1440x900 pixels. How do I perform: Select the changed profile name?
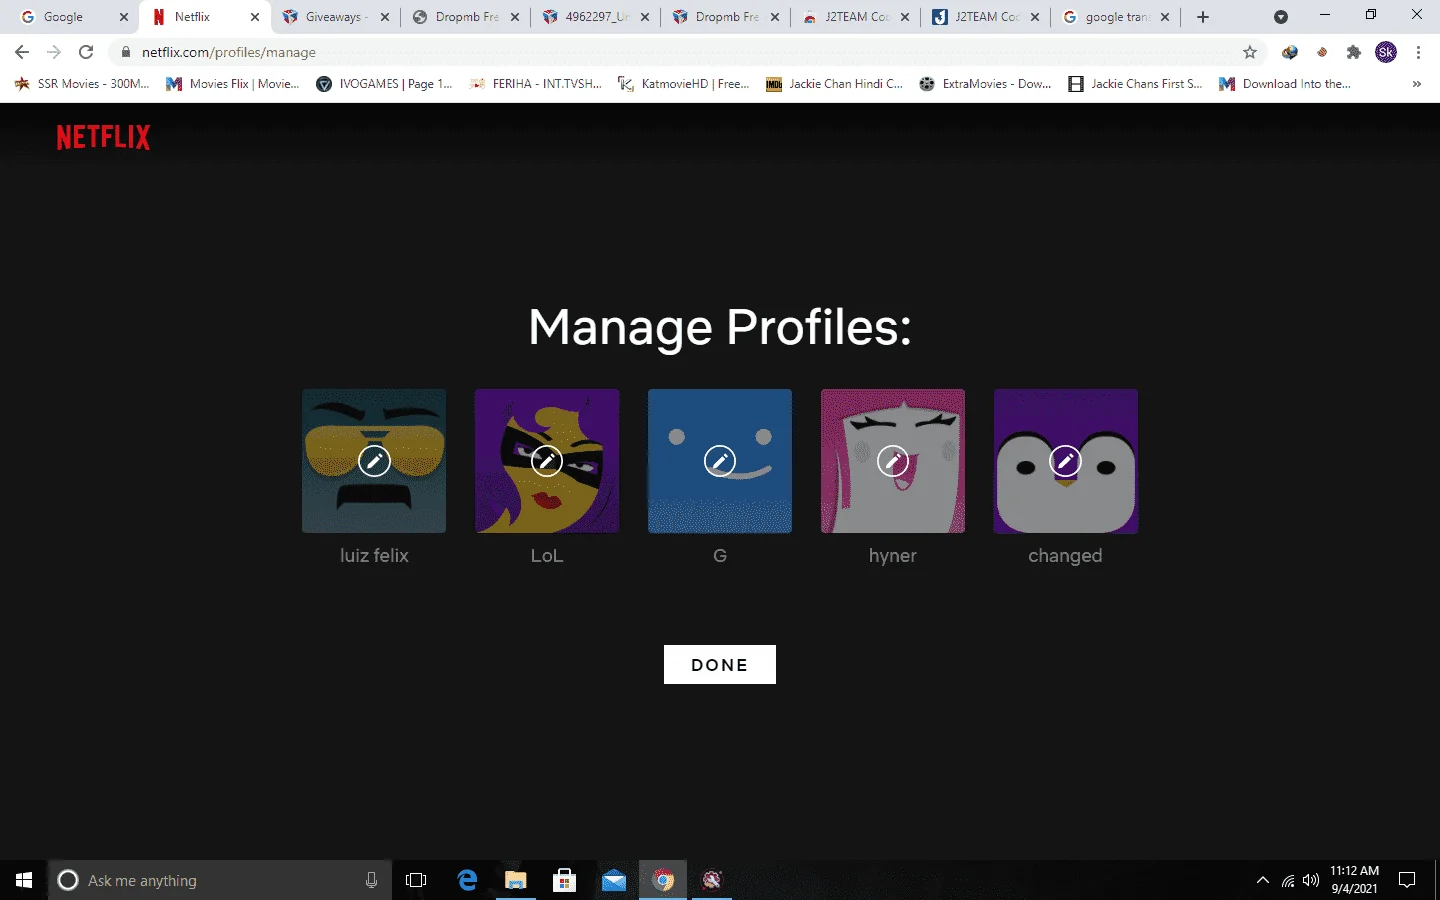click(1066, 556)
